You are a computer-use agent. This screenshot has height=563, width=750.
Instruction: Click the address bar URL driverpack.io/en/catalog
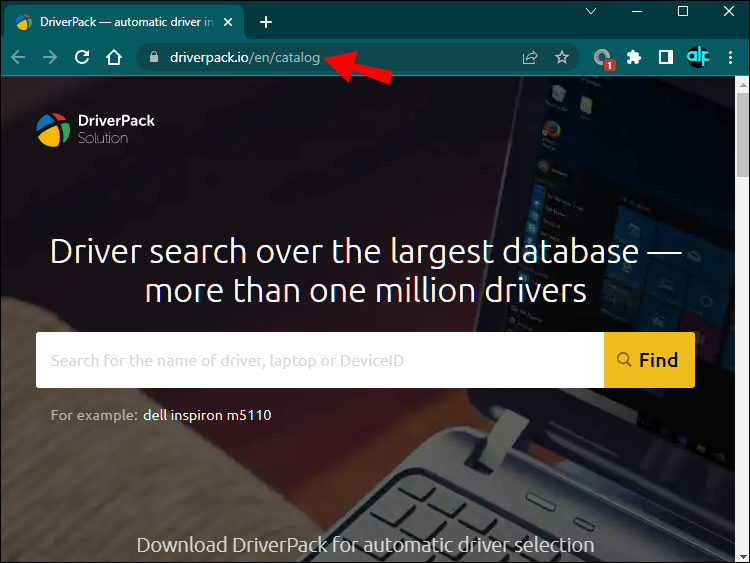pos(245,57)
